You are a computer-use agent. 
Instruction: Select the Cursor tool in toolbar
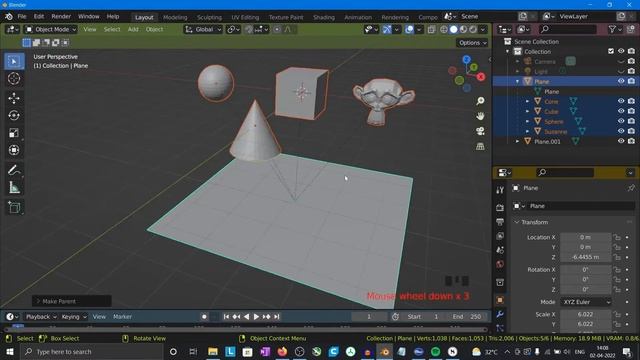(x=14, y=78)
